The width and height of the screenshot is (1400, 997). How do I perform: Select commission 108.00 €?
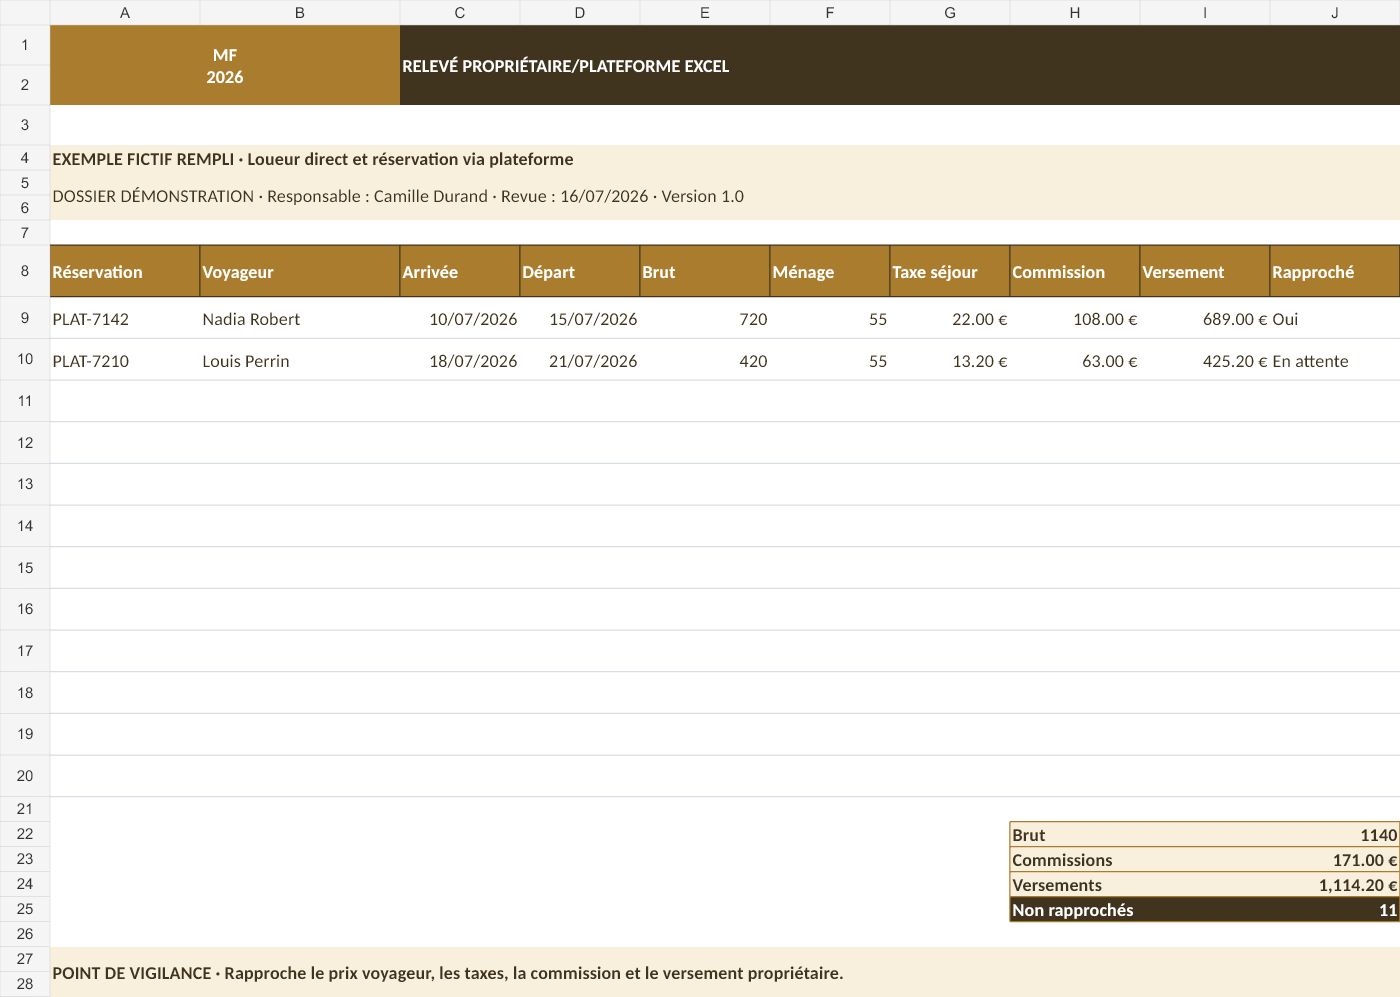1075,319
